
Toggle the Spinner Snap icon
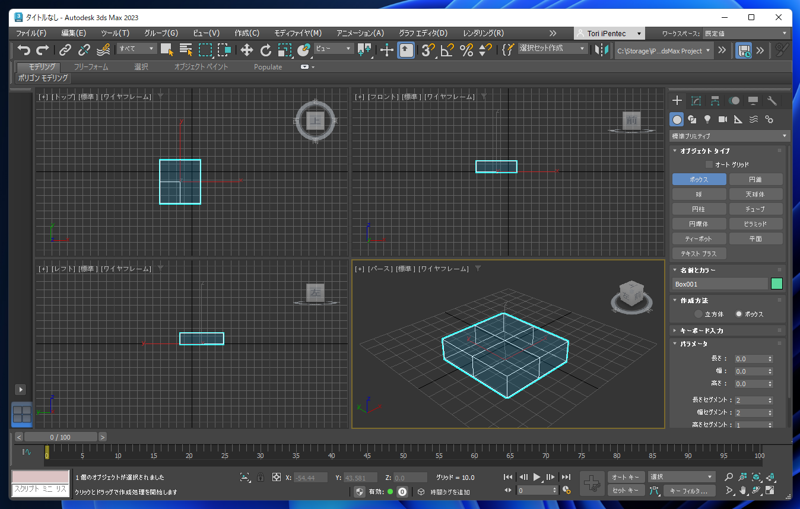(x=485, y=50)
